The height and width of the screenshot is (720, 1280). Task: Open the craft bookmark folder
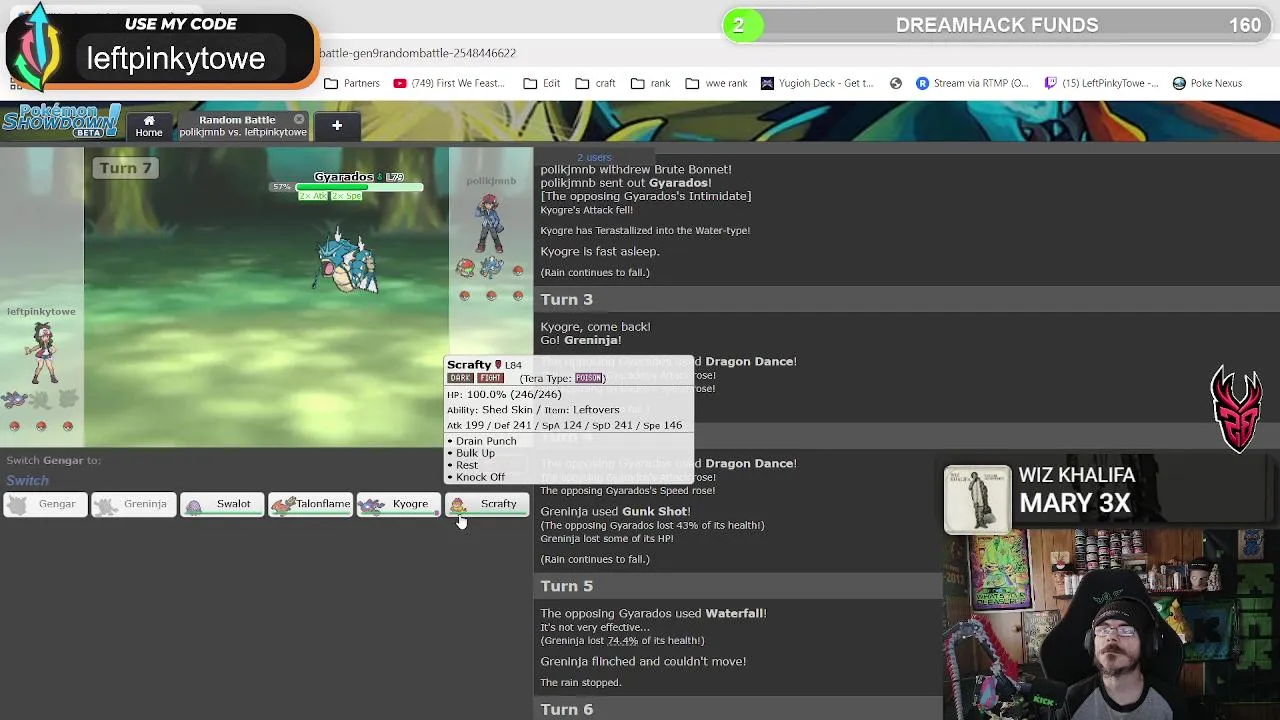click(596, 83)
